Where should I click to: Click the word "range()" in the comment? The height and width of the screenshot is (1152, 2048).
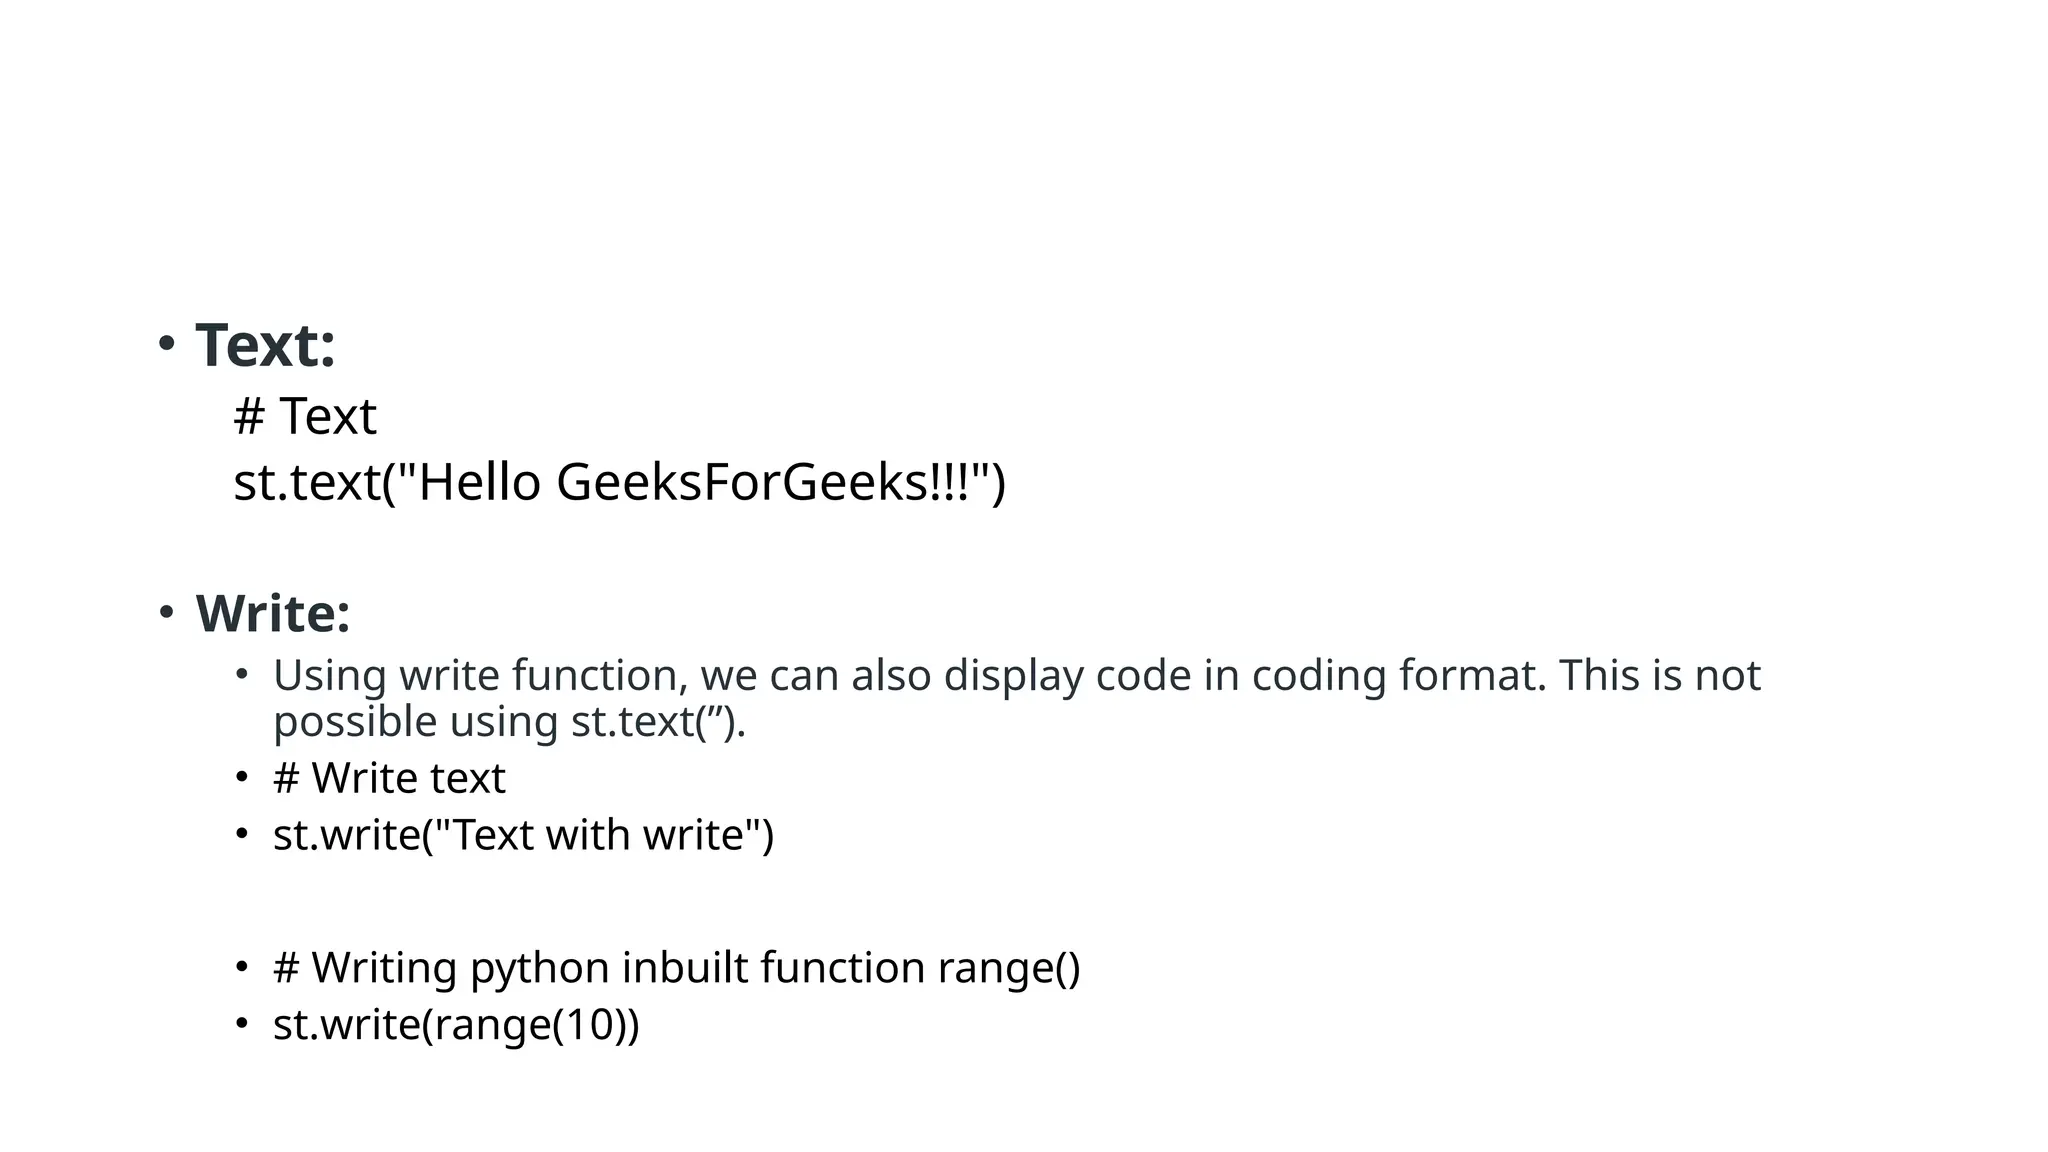coord(1009,968)
